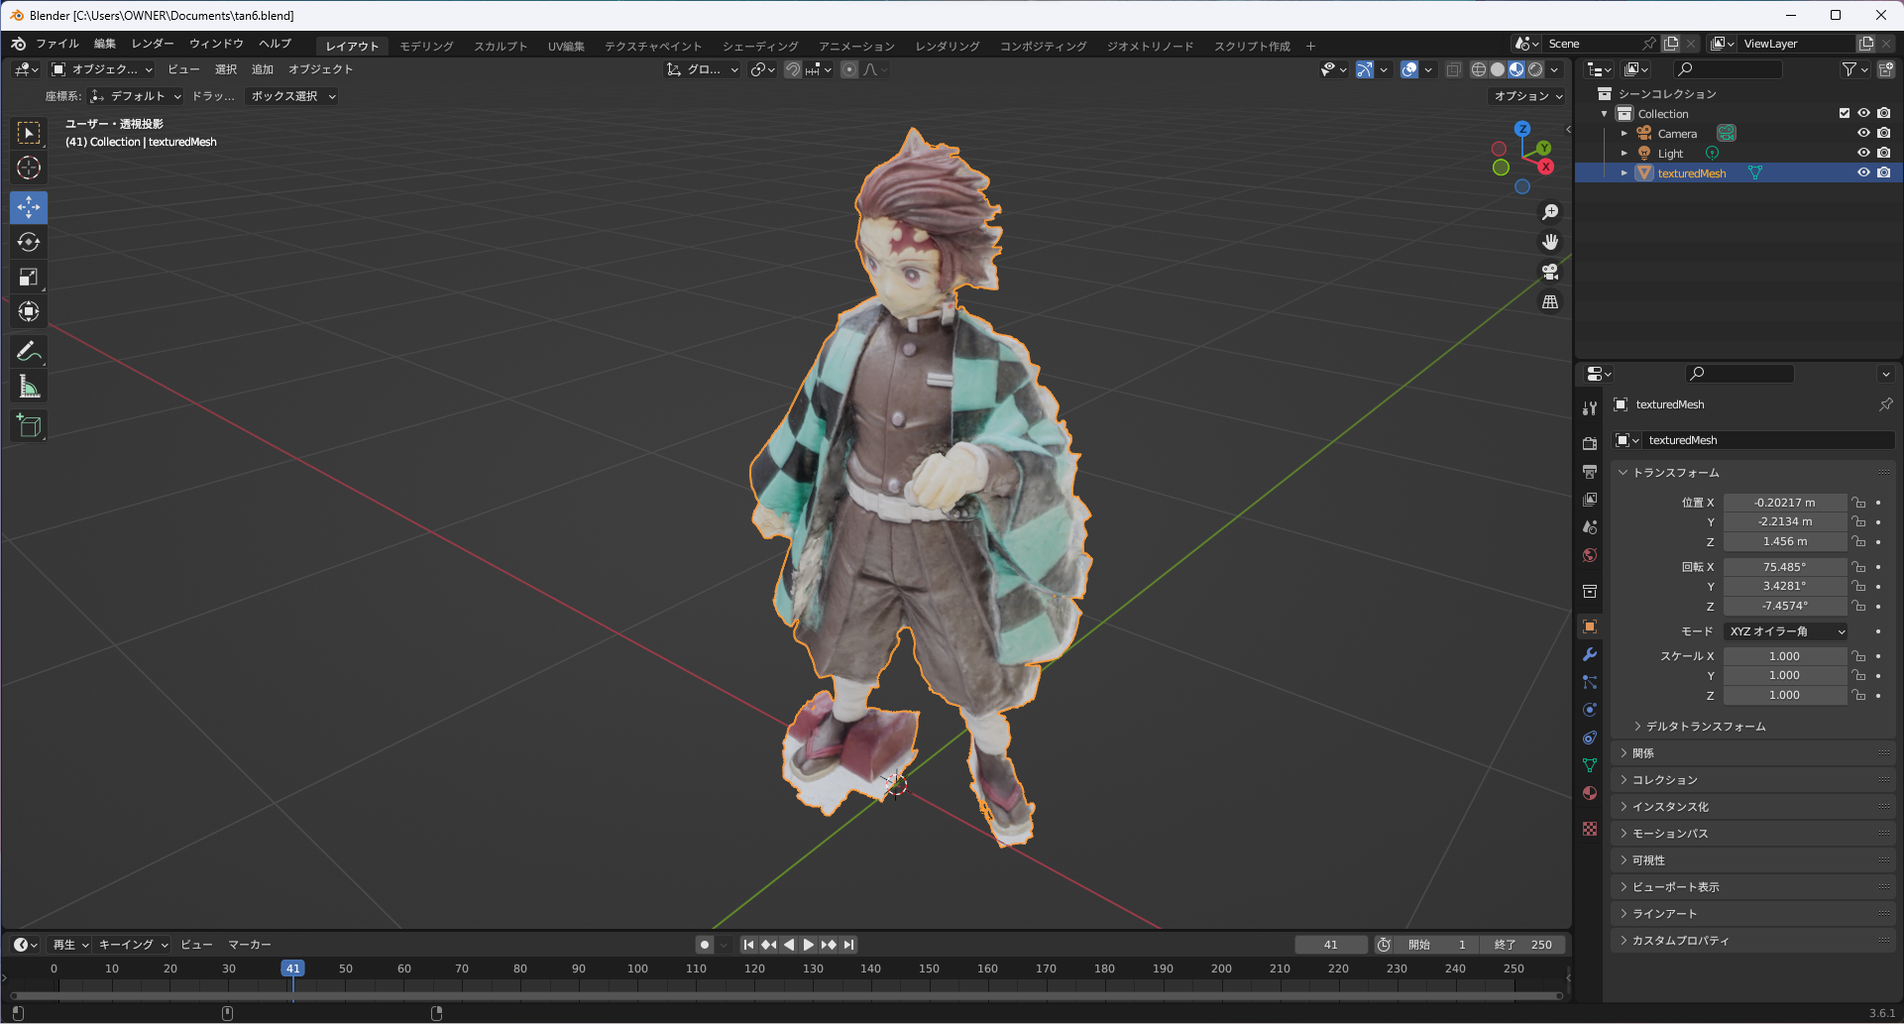
Task: Open the Object Constraints properties tab
Action: (1590, 737)
